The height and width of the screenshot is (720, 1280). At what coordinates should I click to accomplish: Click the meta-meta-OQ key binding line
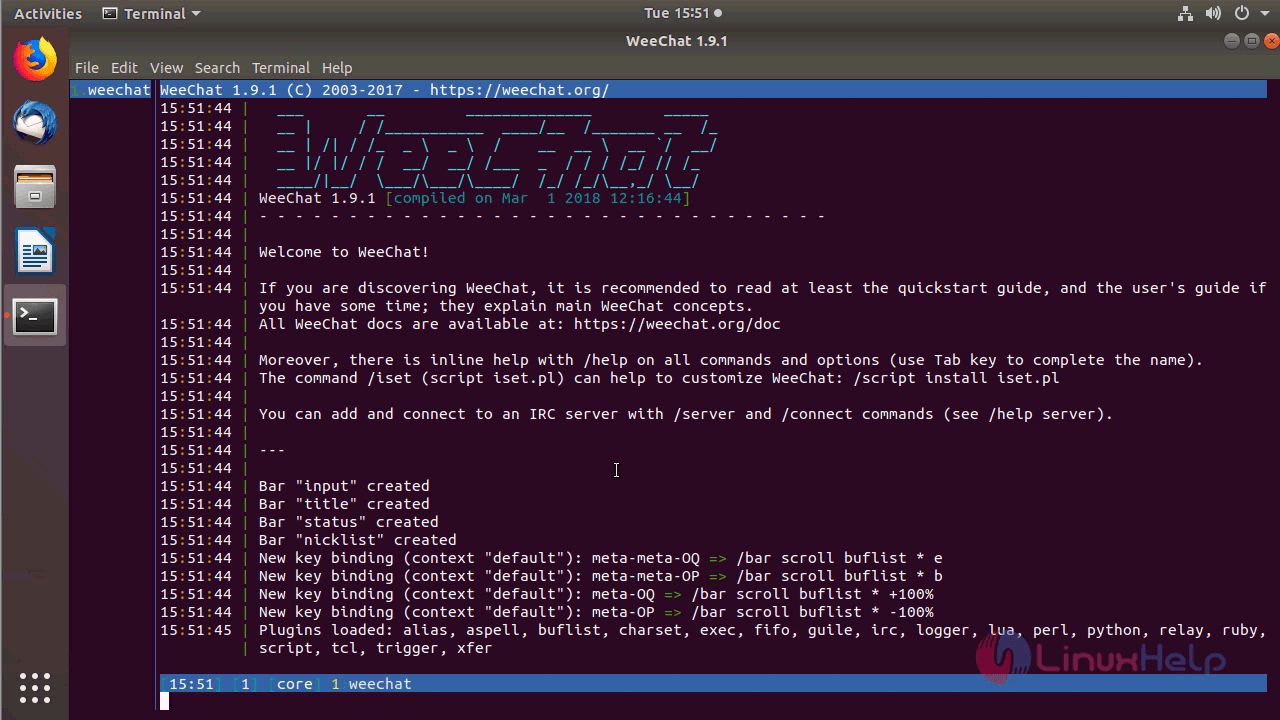pyautogui.click(x=600, y=558)
